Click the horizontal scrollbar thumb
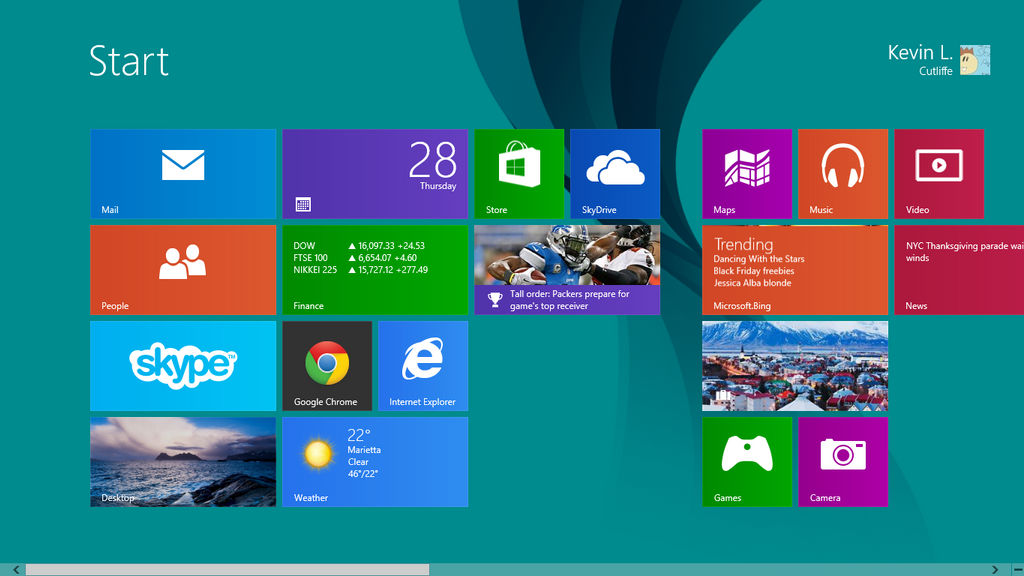The image size is (1024, 576). click(x=227, y=569)
